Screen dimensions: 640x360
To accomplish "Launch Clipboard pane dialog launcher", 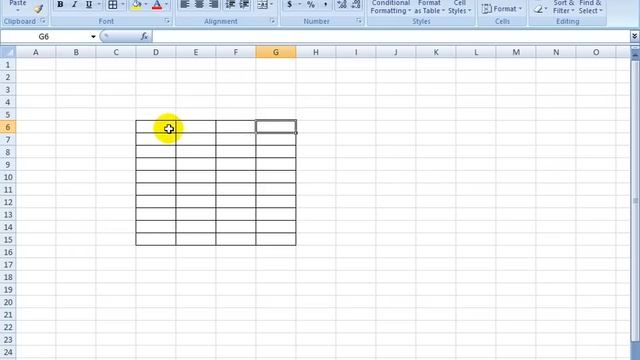I will tap(43, 21).
